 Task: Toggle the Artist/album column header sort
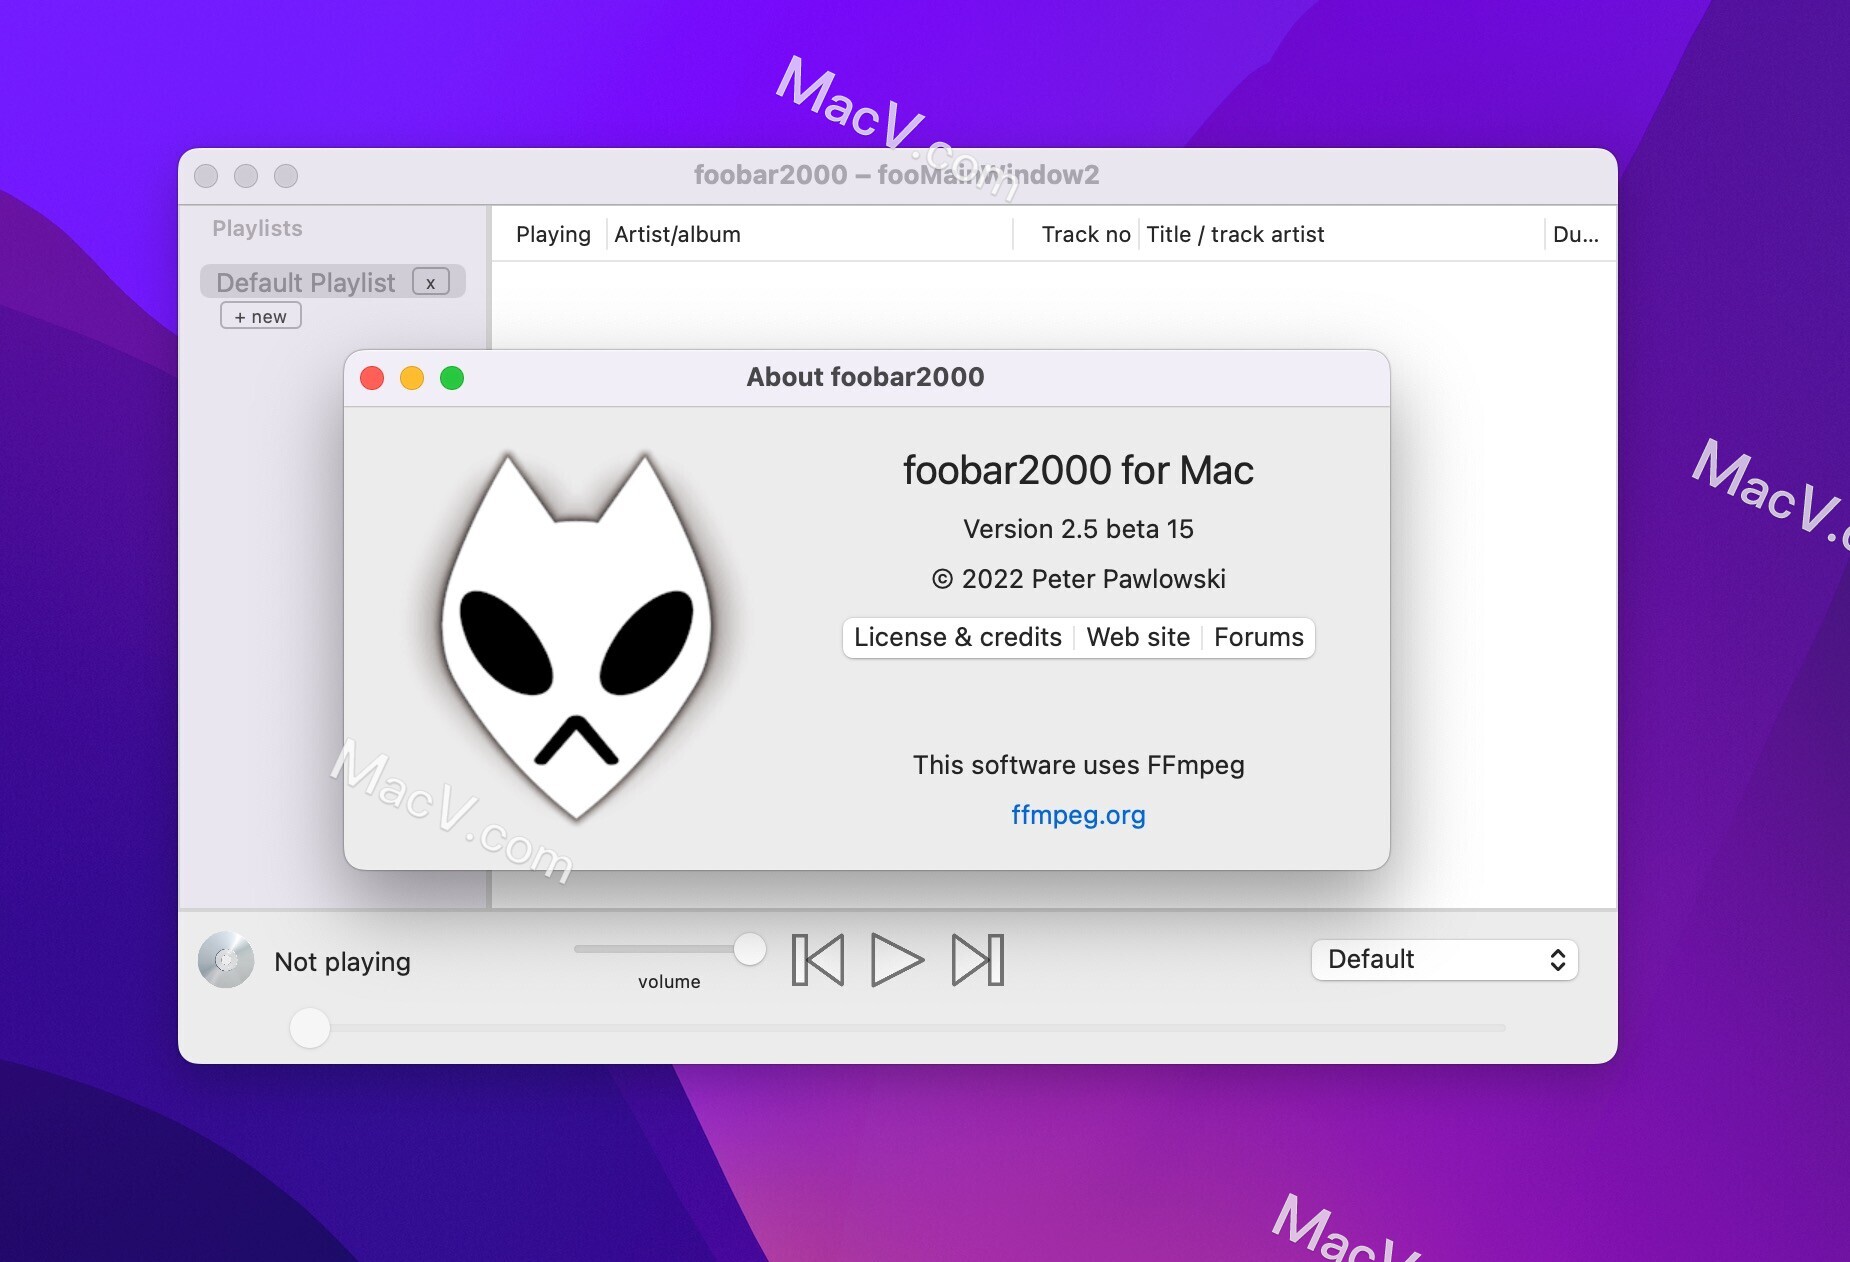pos(677,234)
